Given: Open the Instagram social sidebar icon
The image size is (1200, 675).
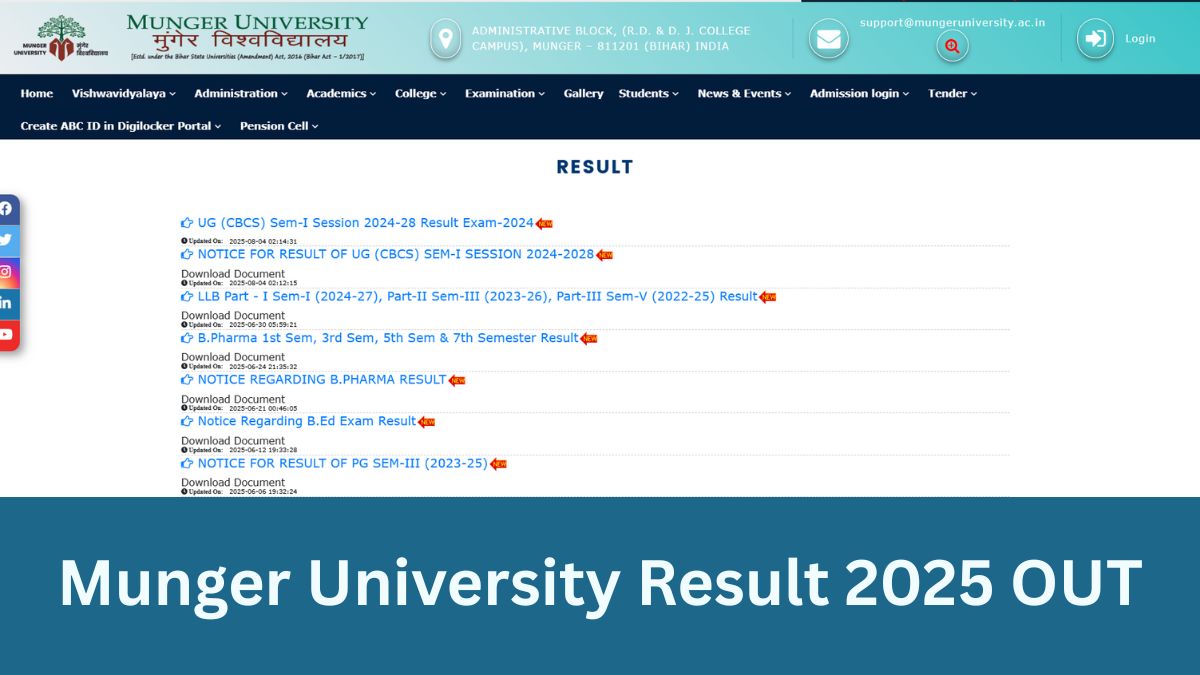Looking at the screenshot, I should 7,272.
